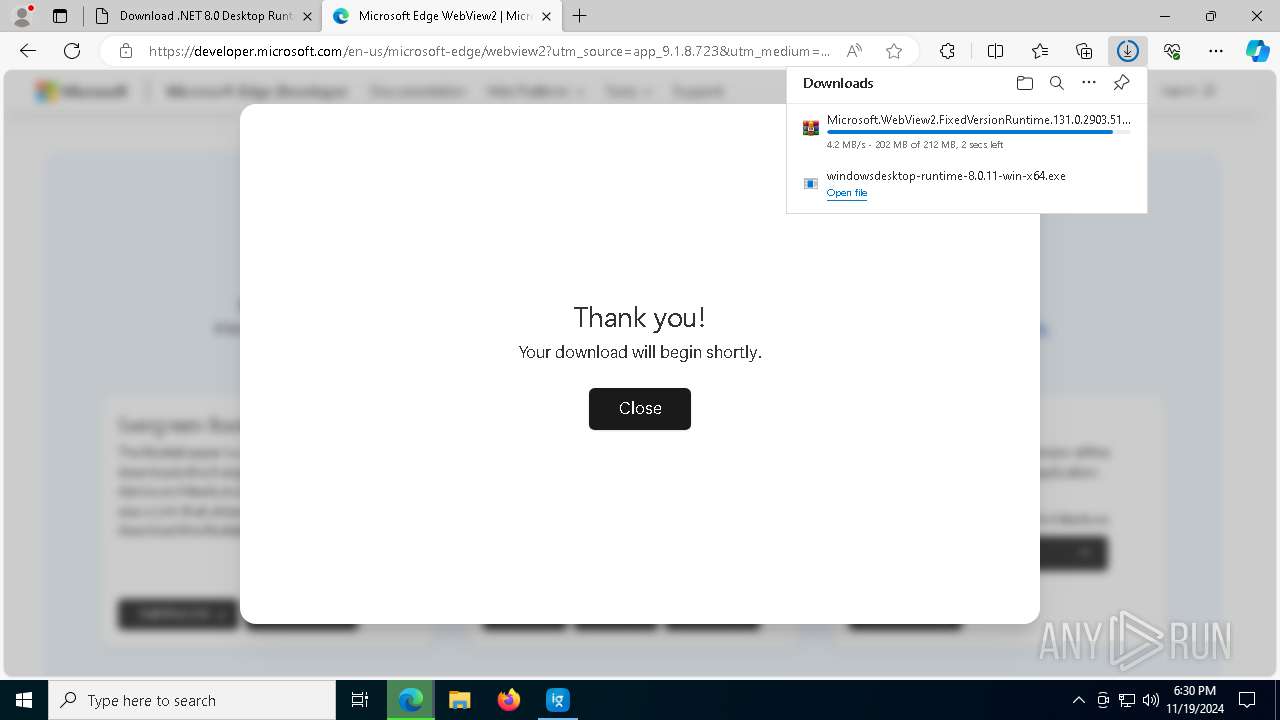
Task: Search downloads with magnifier icon
Action: [x=1056, y=83]
